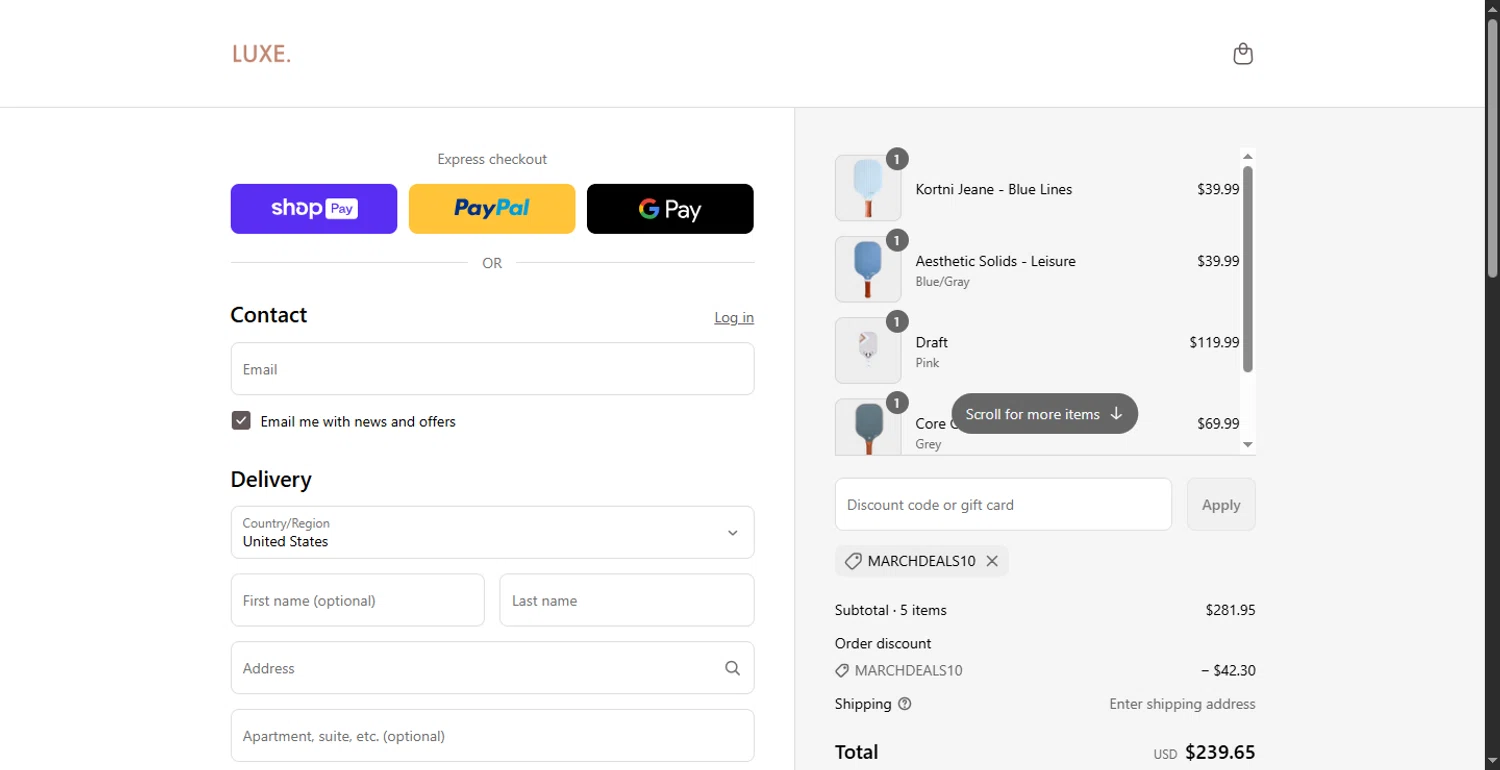This screenshot has width=1500, height=770.
Task: Focus the Email input field
Action: (x=492, y=369)
